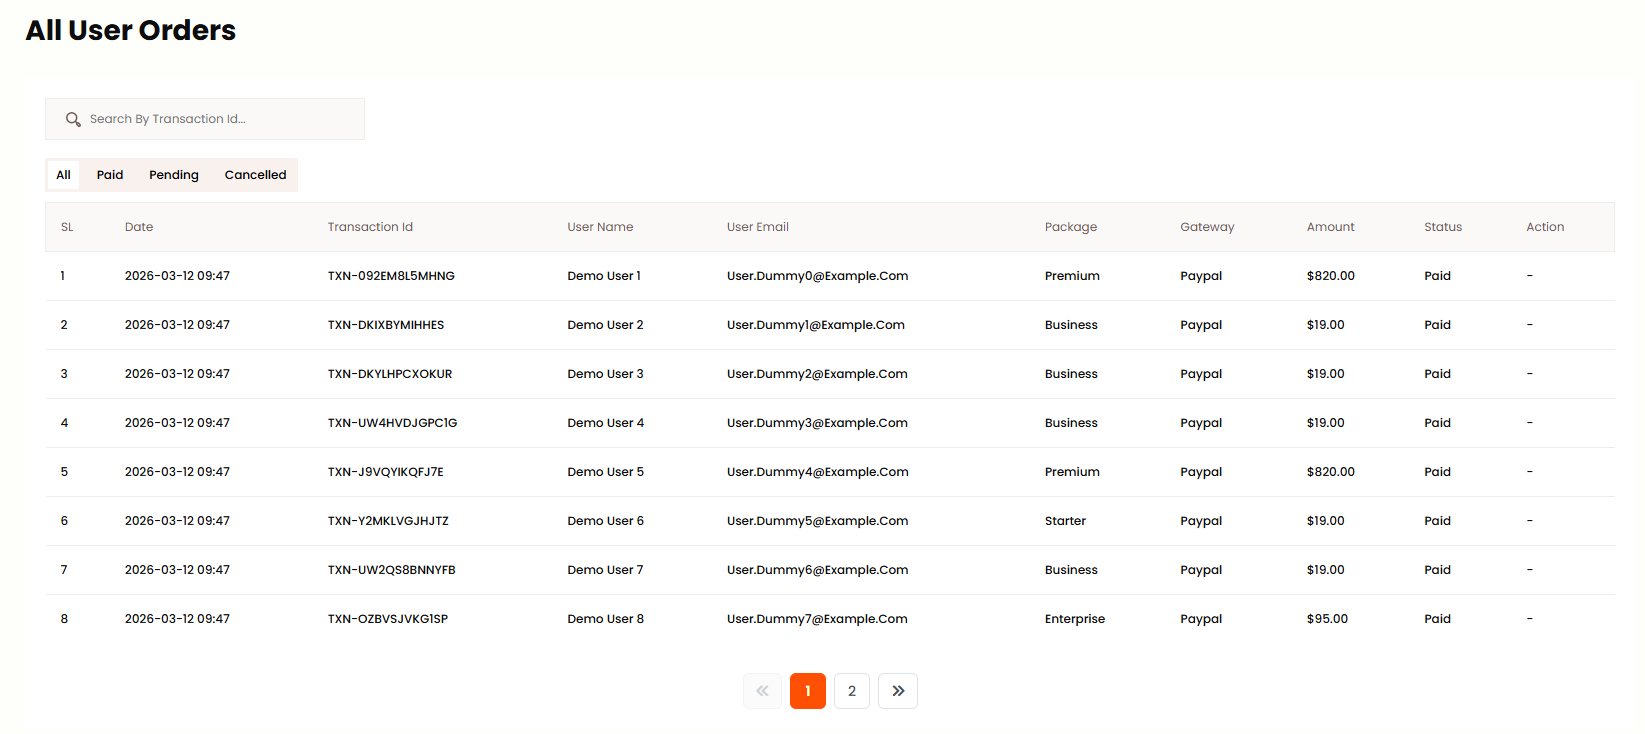Image resolution: width=1645 pixels, height=734 pixels.
Task: Click email User.Dummy7@Example.Com
Action: tap(817, 619)
